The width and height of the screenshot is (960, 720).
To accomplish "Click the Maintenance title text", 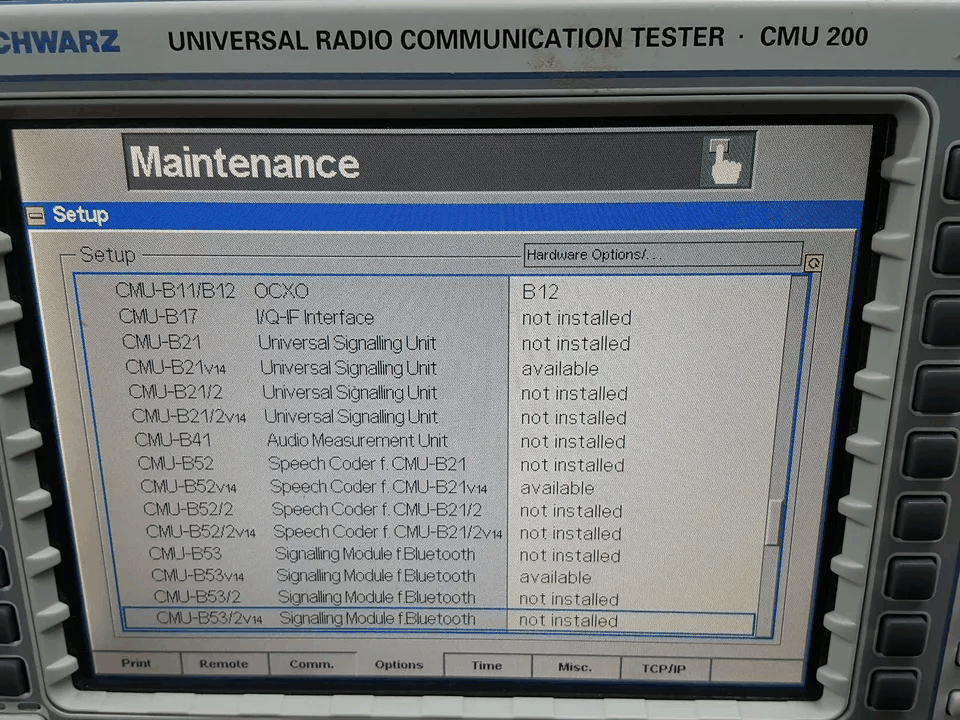I will point(244,162).
